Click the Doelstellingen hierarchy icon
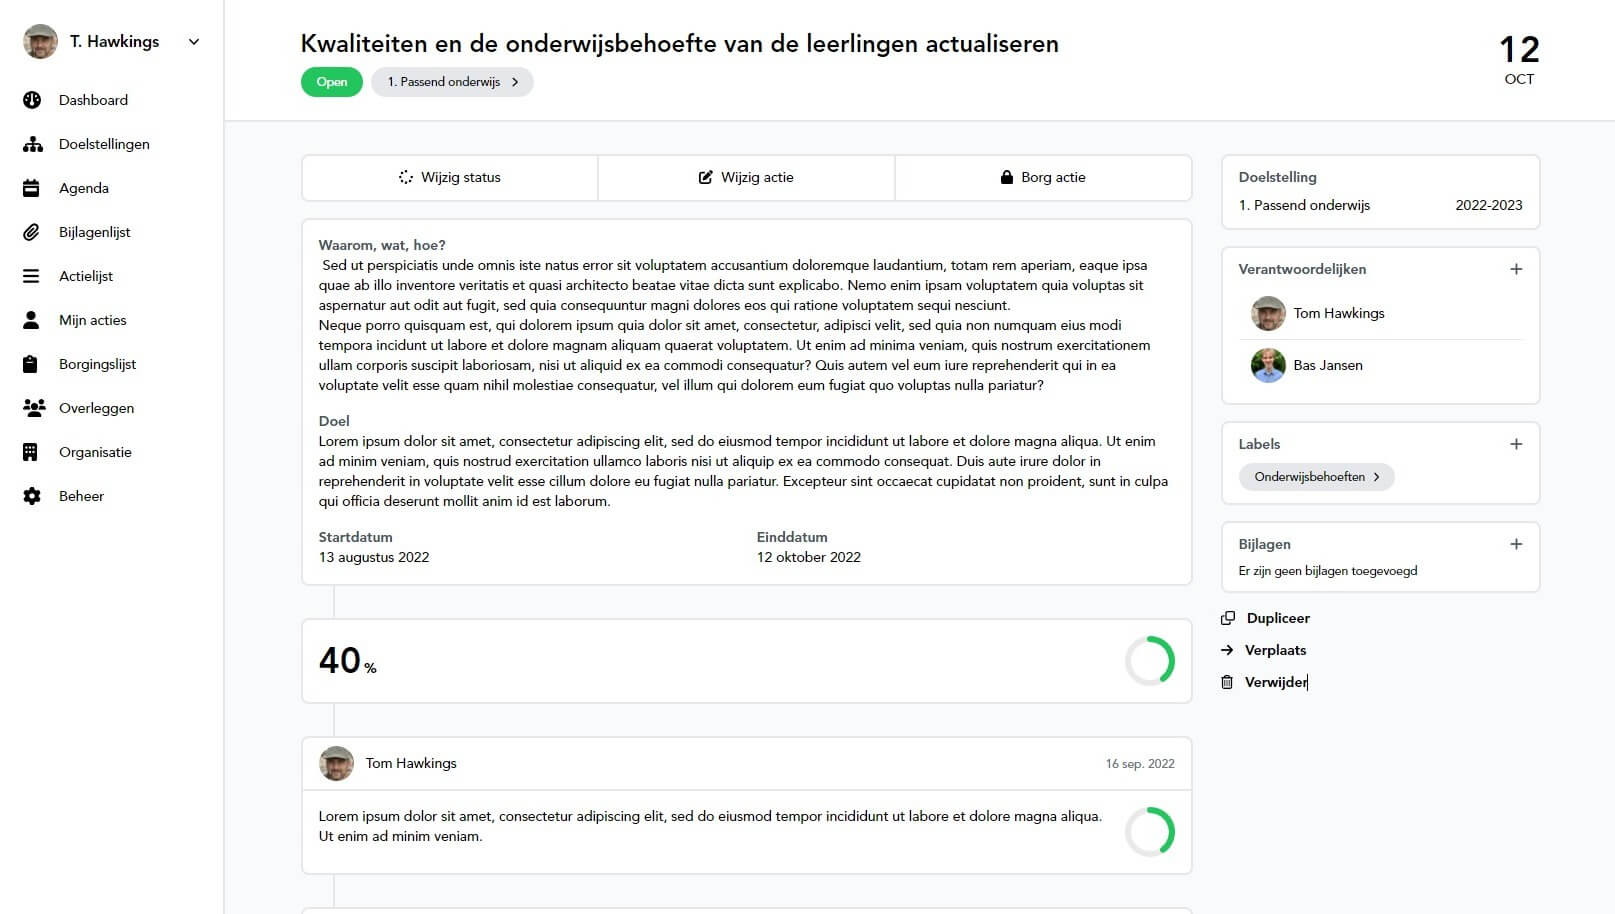 pos(32,144)
